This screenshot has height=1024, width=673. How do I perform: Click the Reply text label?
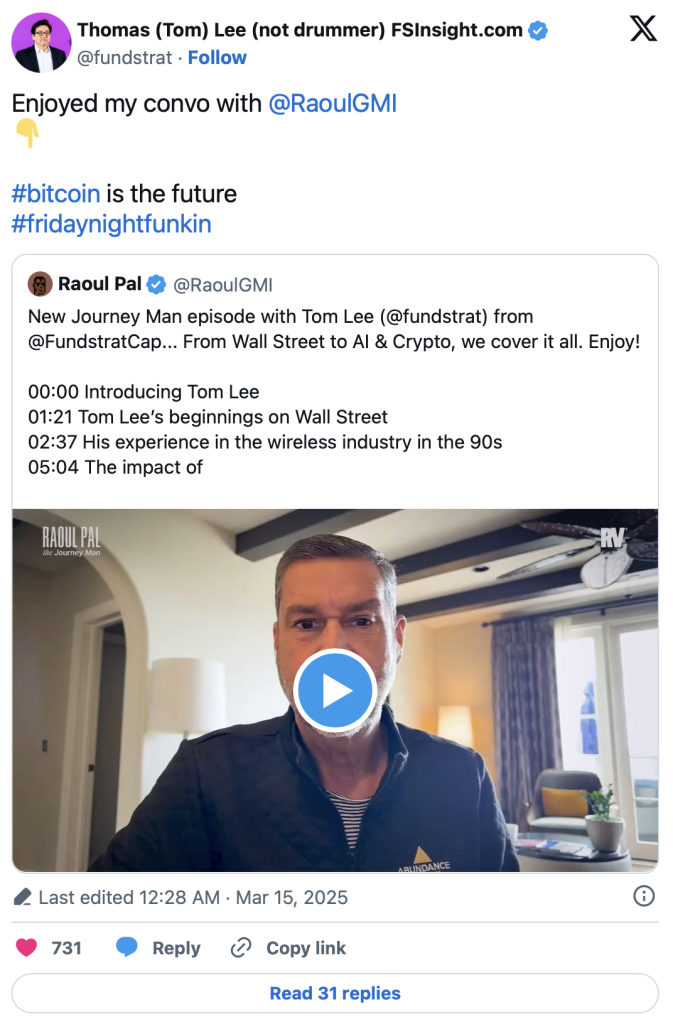pos(176,948)
